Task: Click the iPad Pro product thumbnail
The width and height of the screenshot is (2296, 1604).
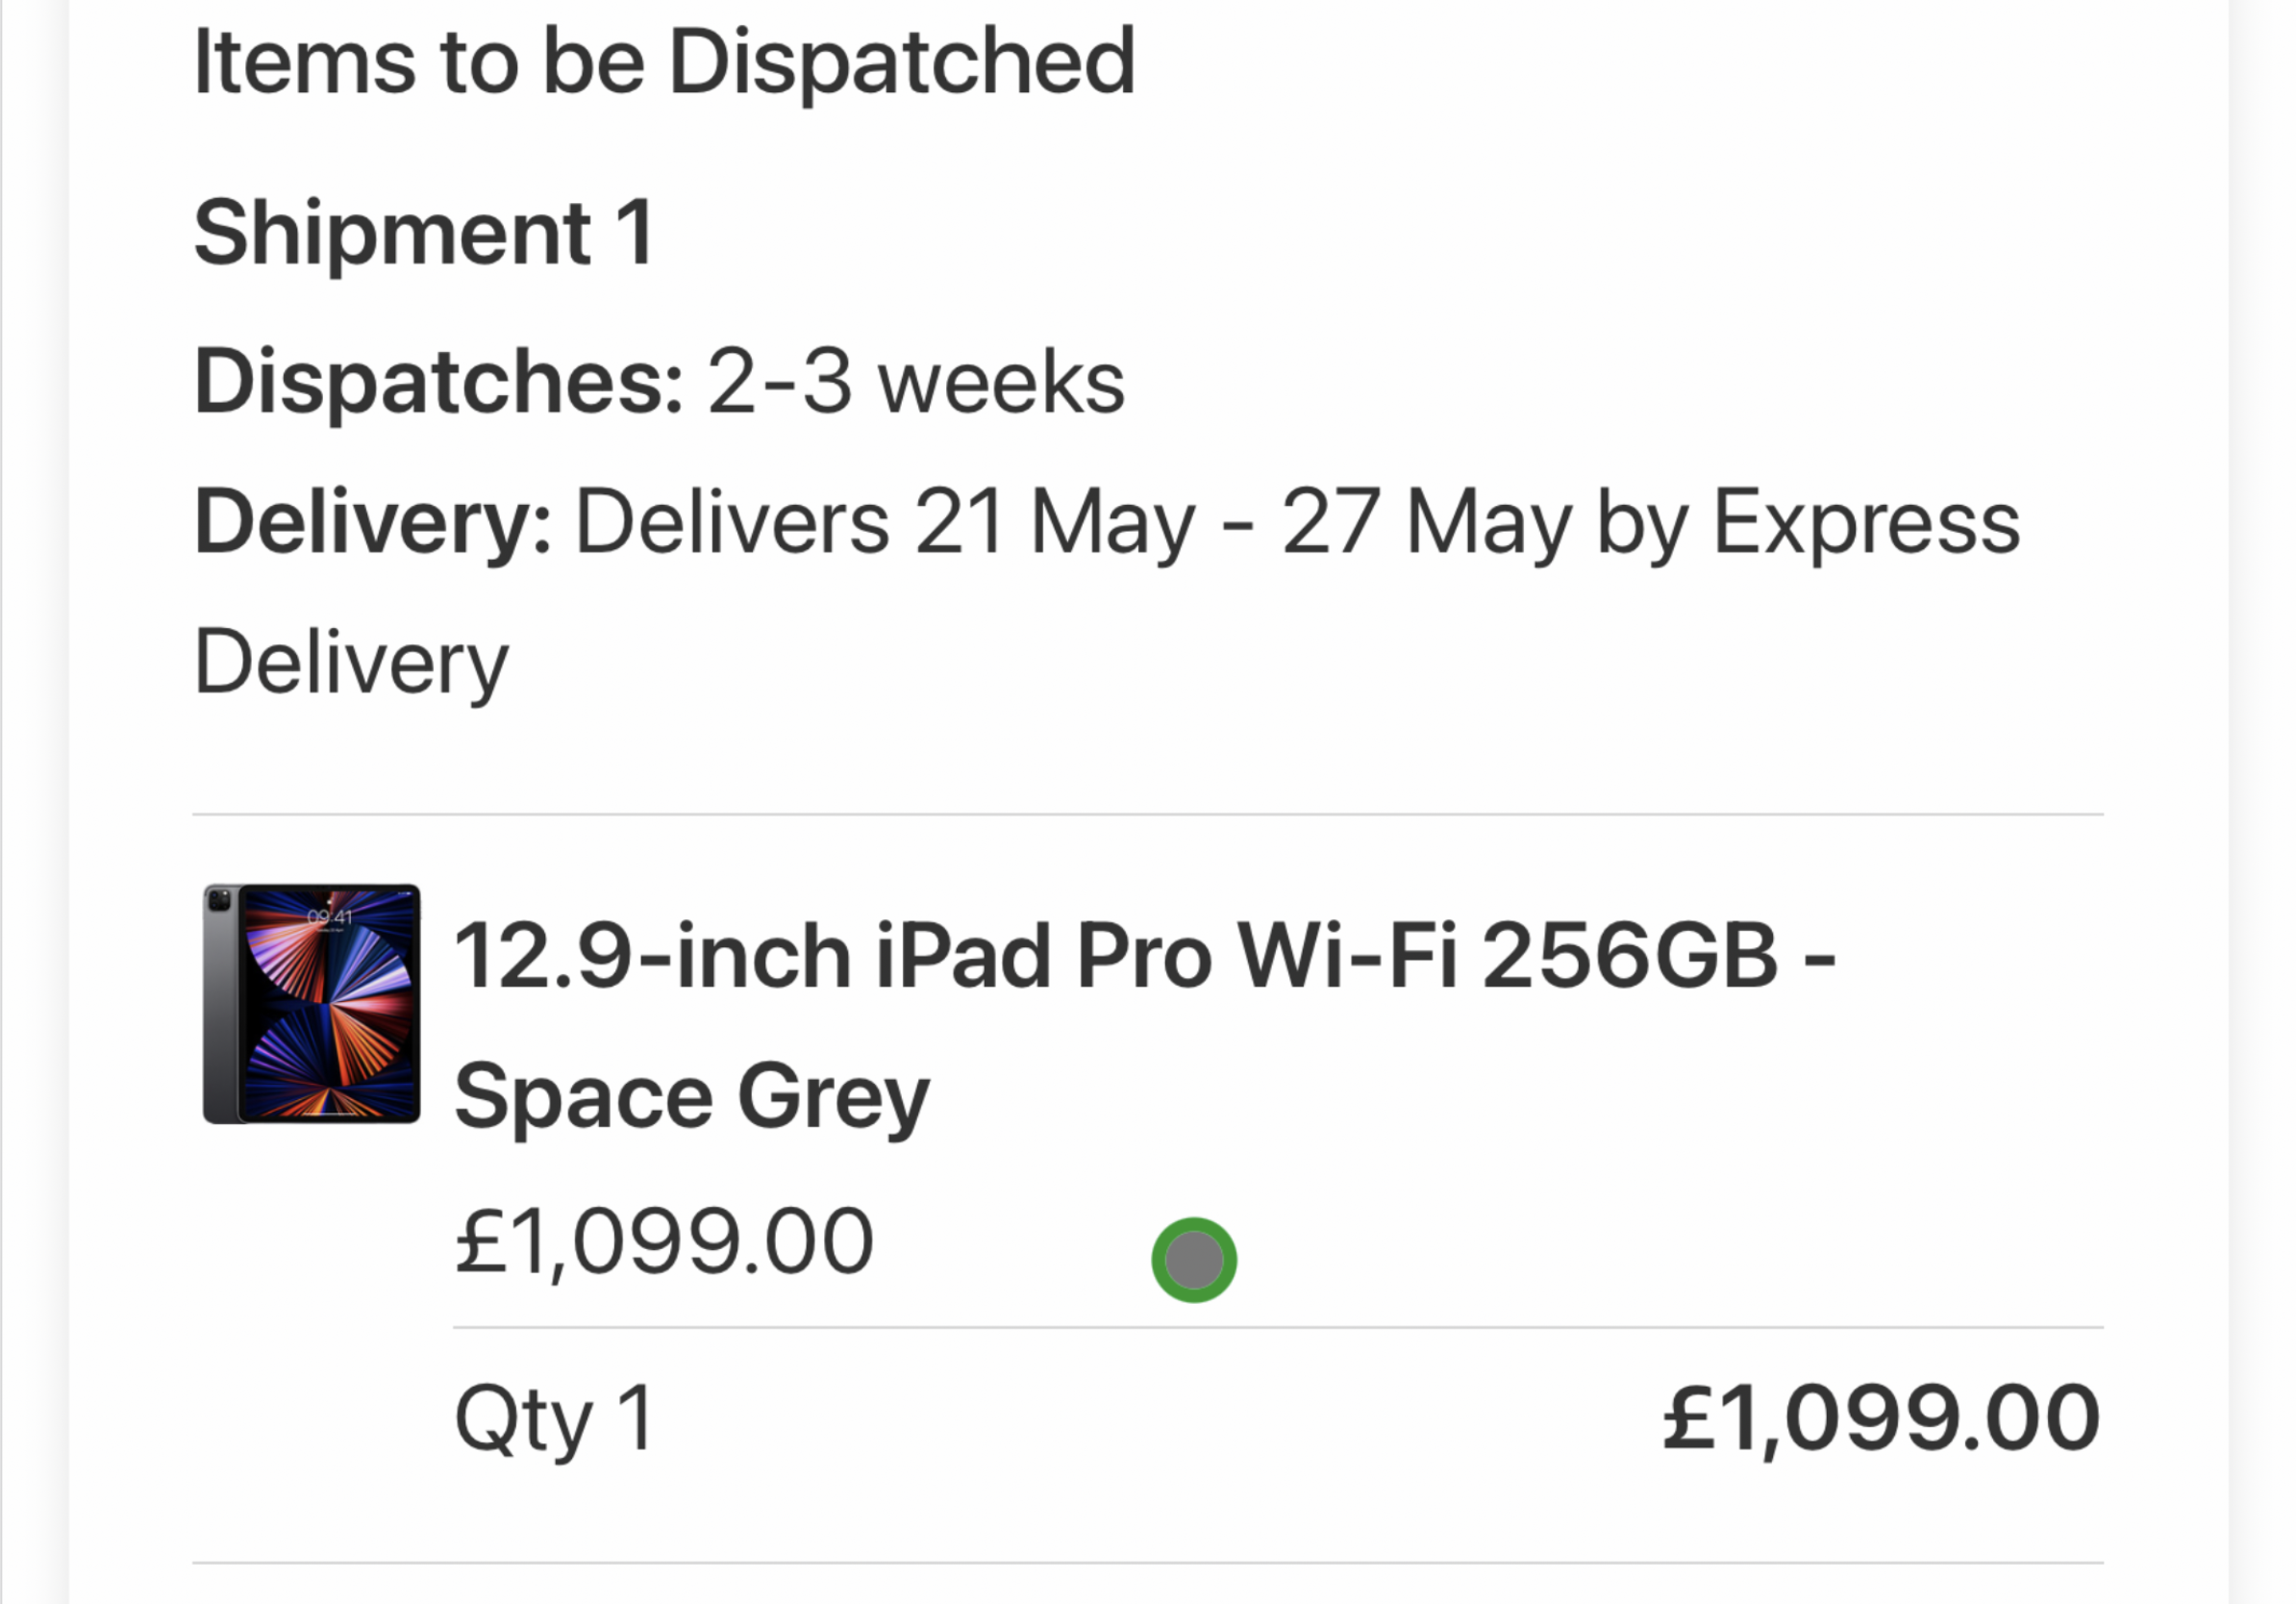Action: pos(311,1003)
